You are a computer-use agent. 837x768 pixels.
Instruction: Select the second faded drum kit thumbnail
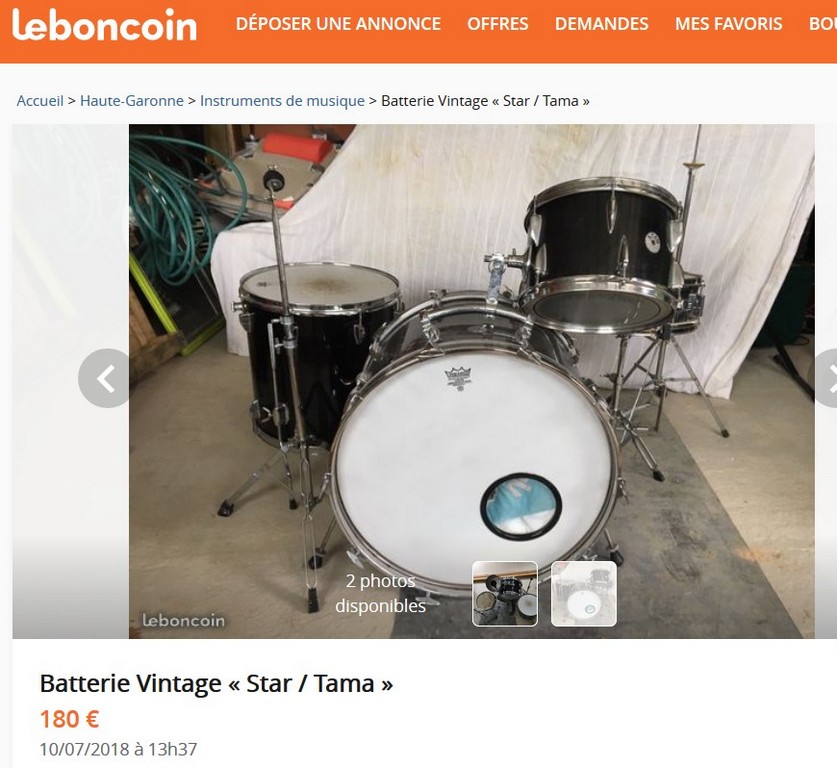(x=584, y=593)
